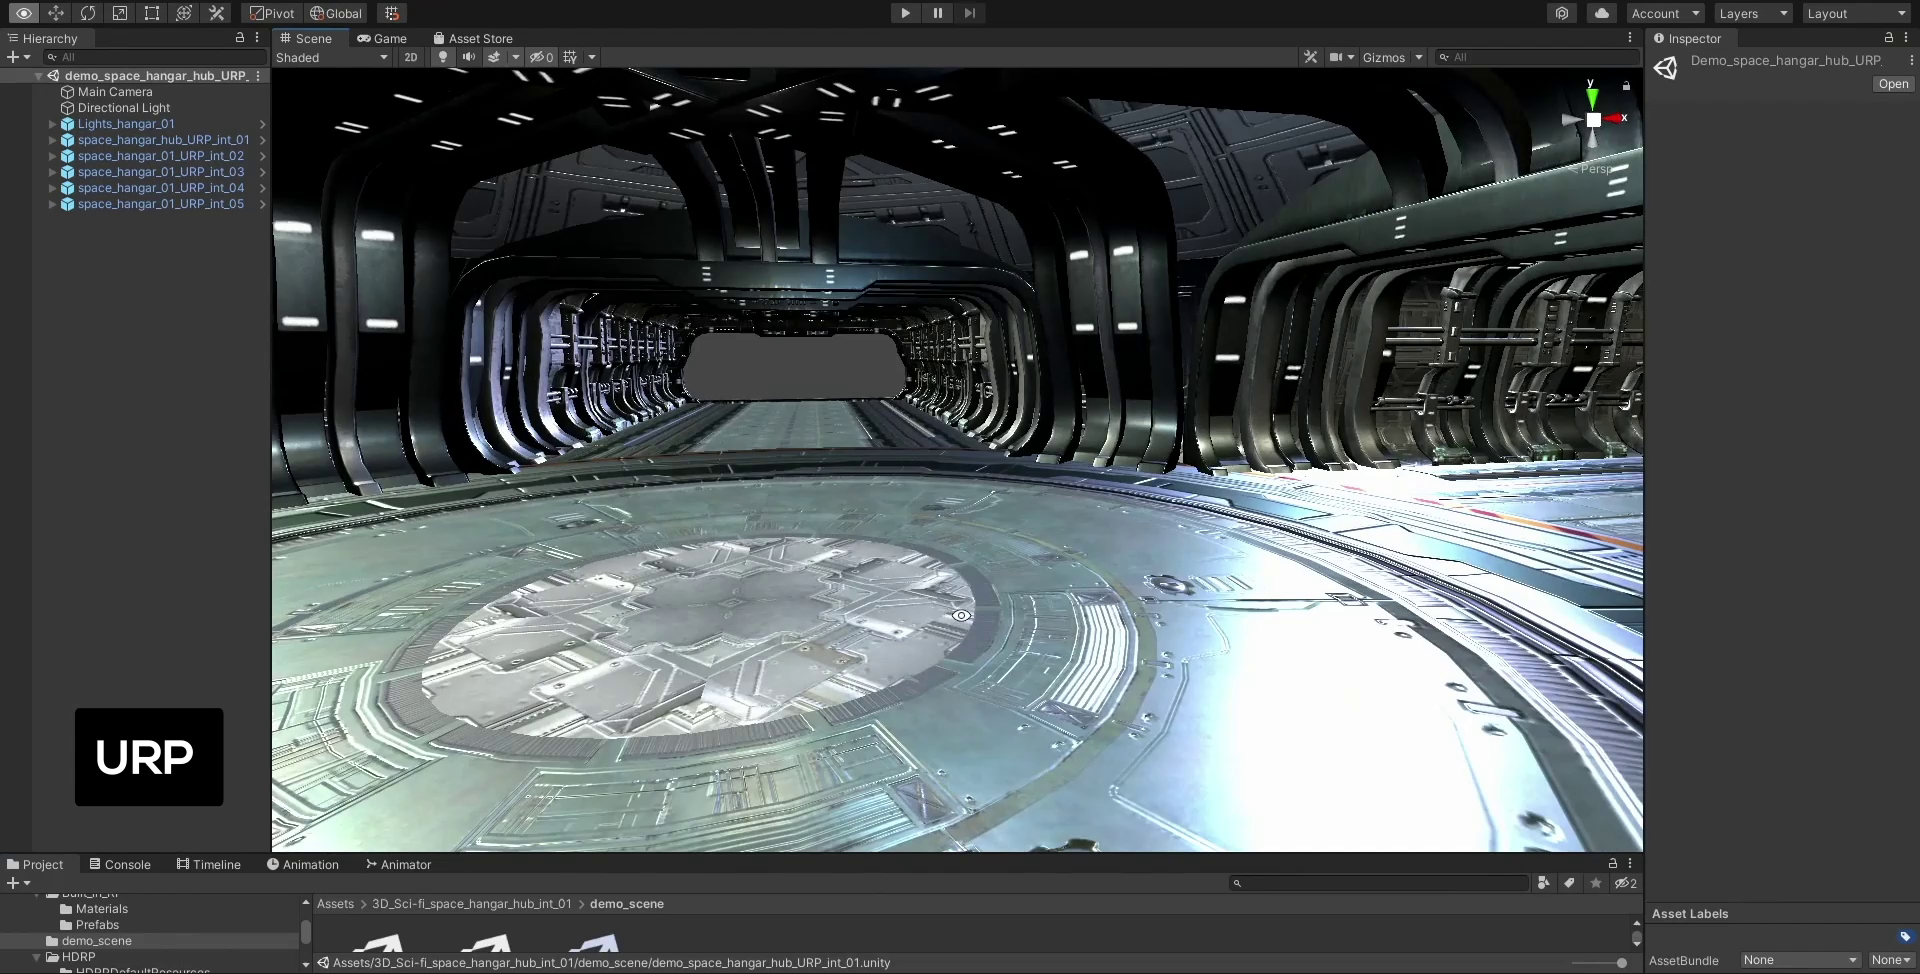Viewport: 1920px width, 974px height.
Task: Open the Gizmos dropdown
Action: point(1392,57)
